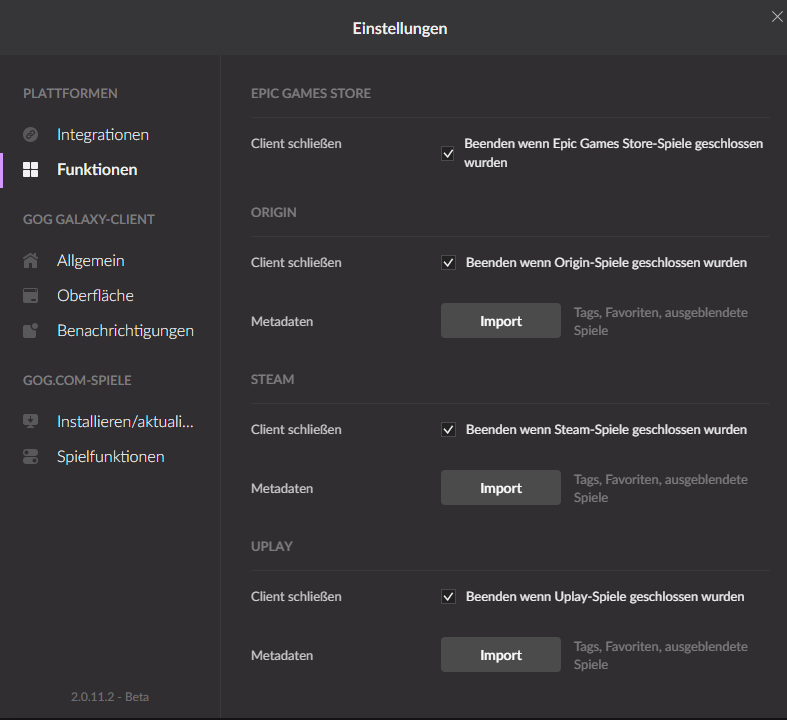Click the Metadaten label under Origin
This screenshot has height=720, width=787.
point(282,322)
